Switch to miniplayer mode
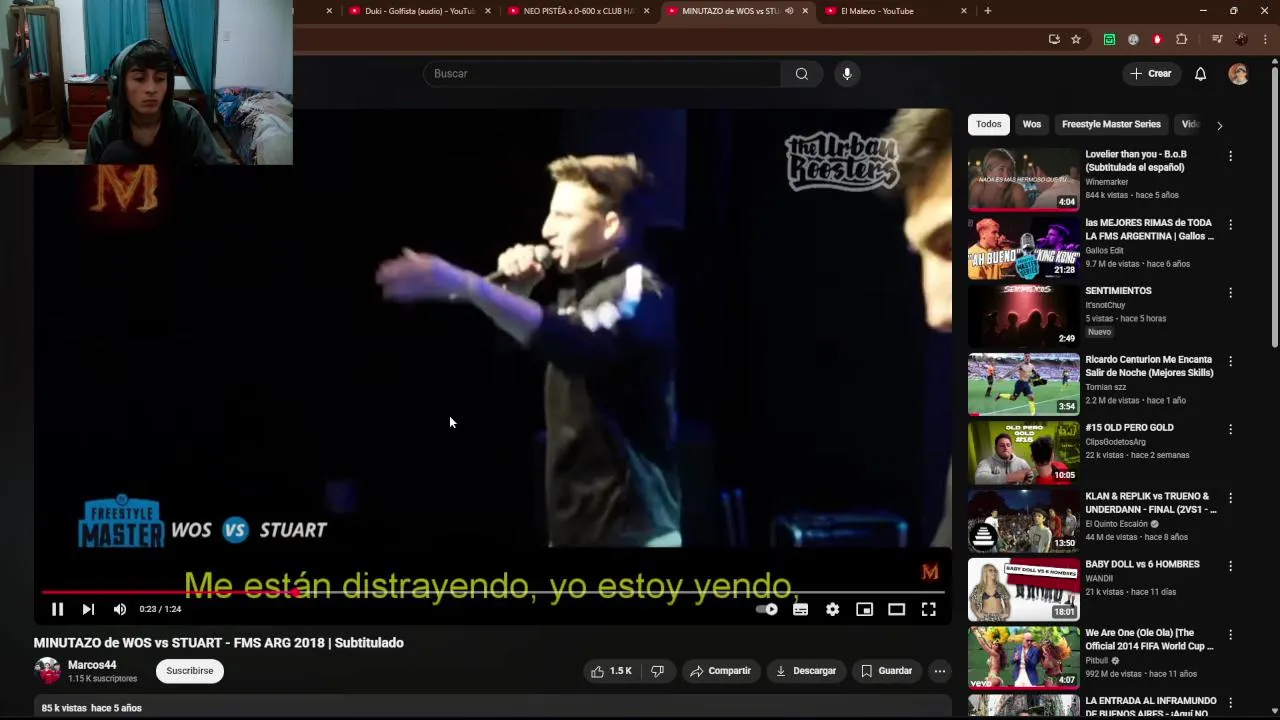 tap(864, 609)
